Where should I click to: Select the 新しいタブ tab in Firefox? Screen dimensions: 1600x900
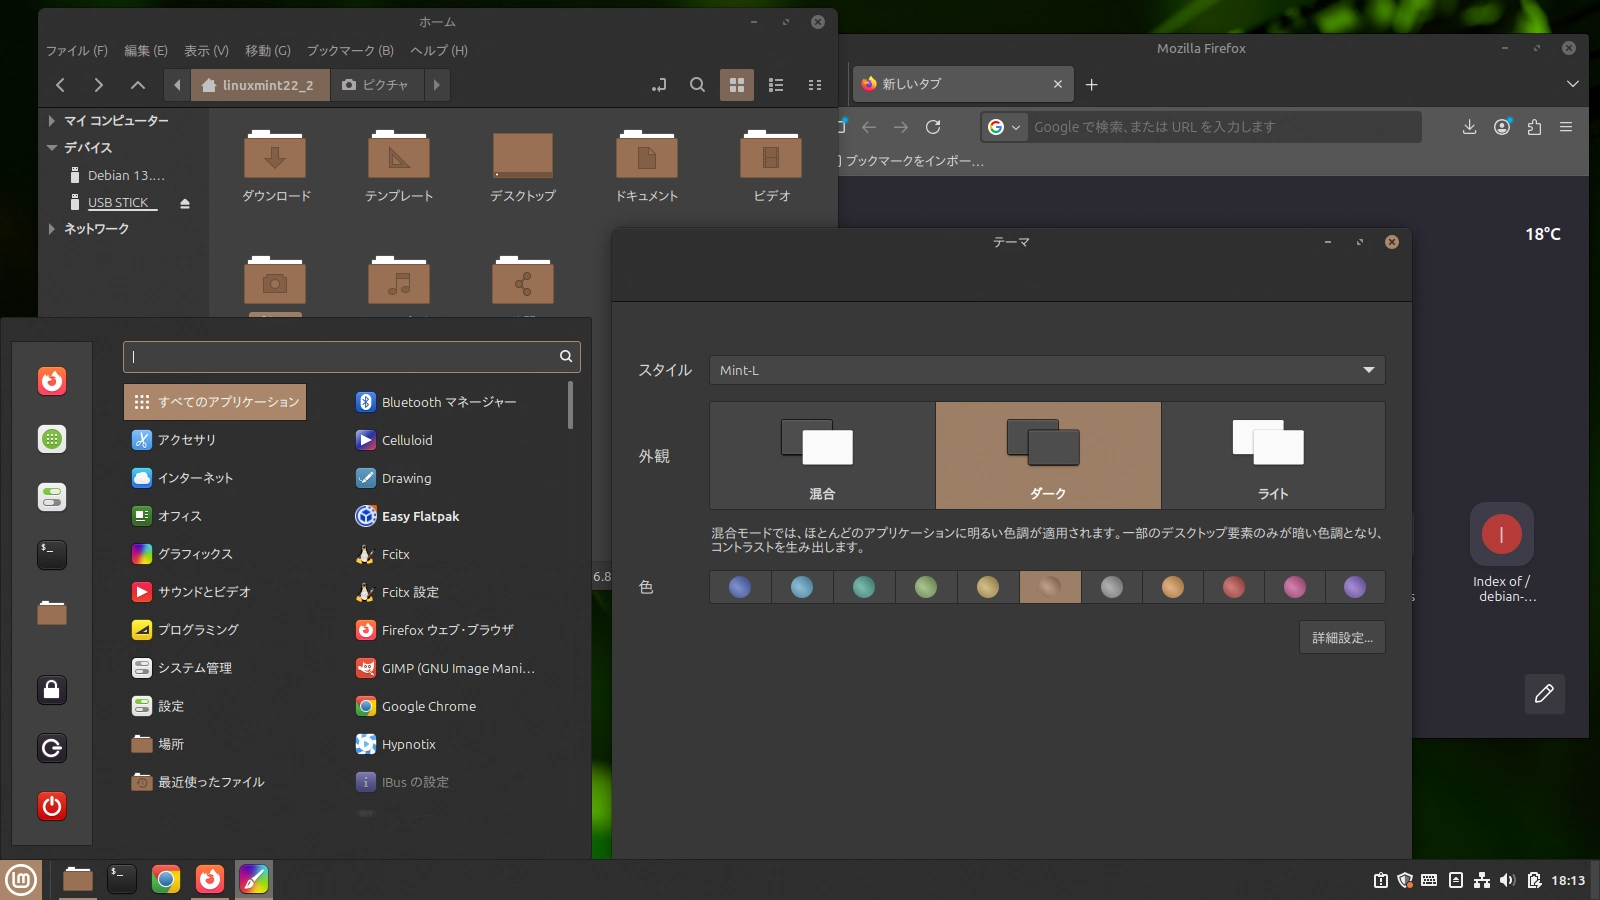click(962, 84)
